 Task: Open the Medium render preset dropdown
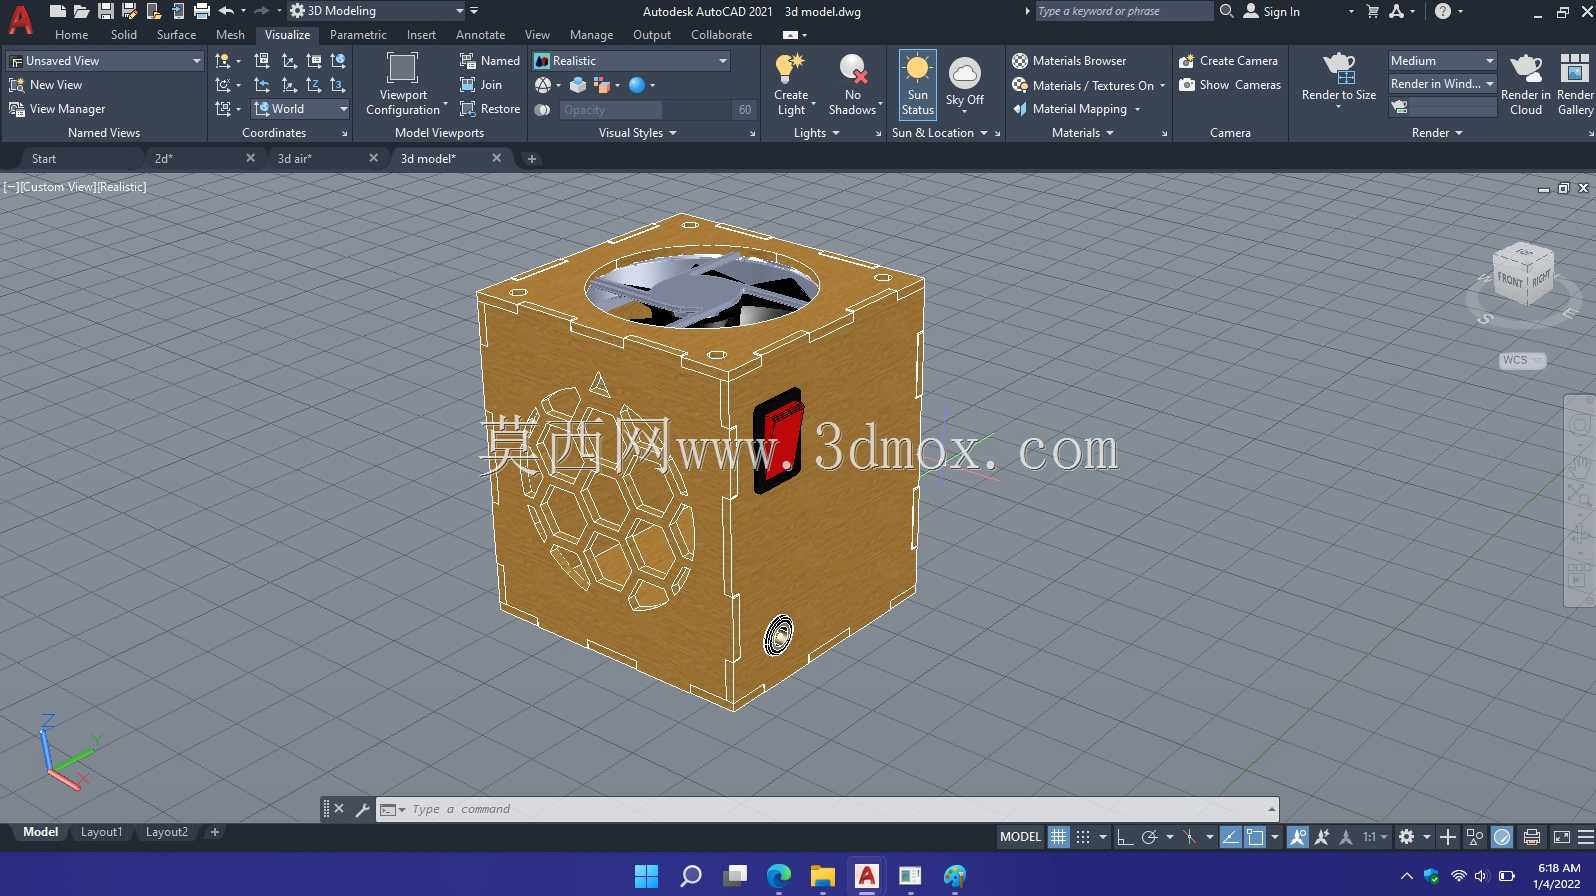coord(1442,61)
